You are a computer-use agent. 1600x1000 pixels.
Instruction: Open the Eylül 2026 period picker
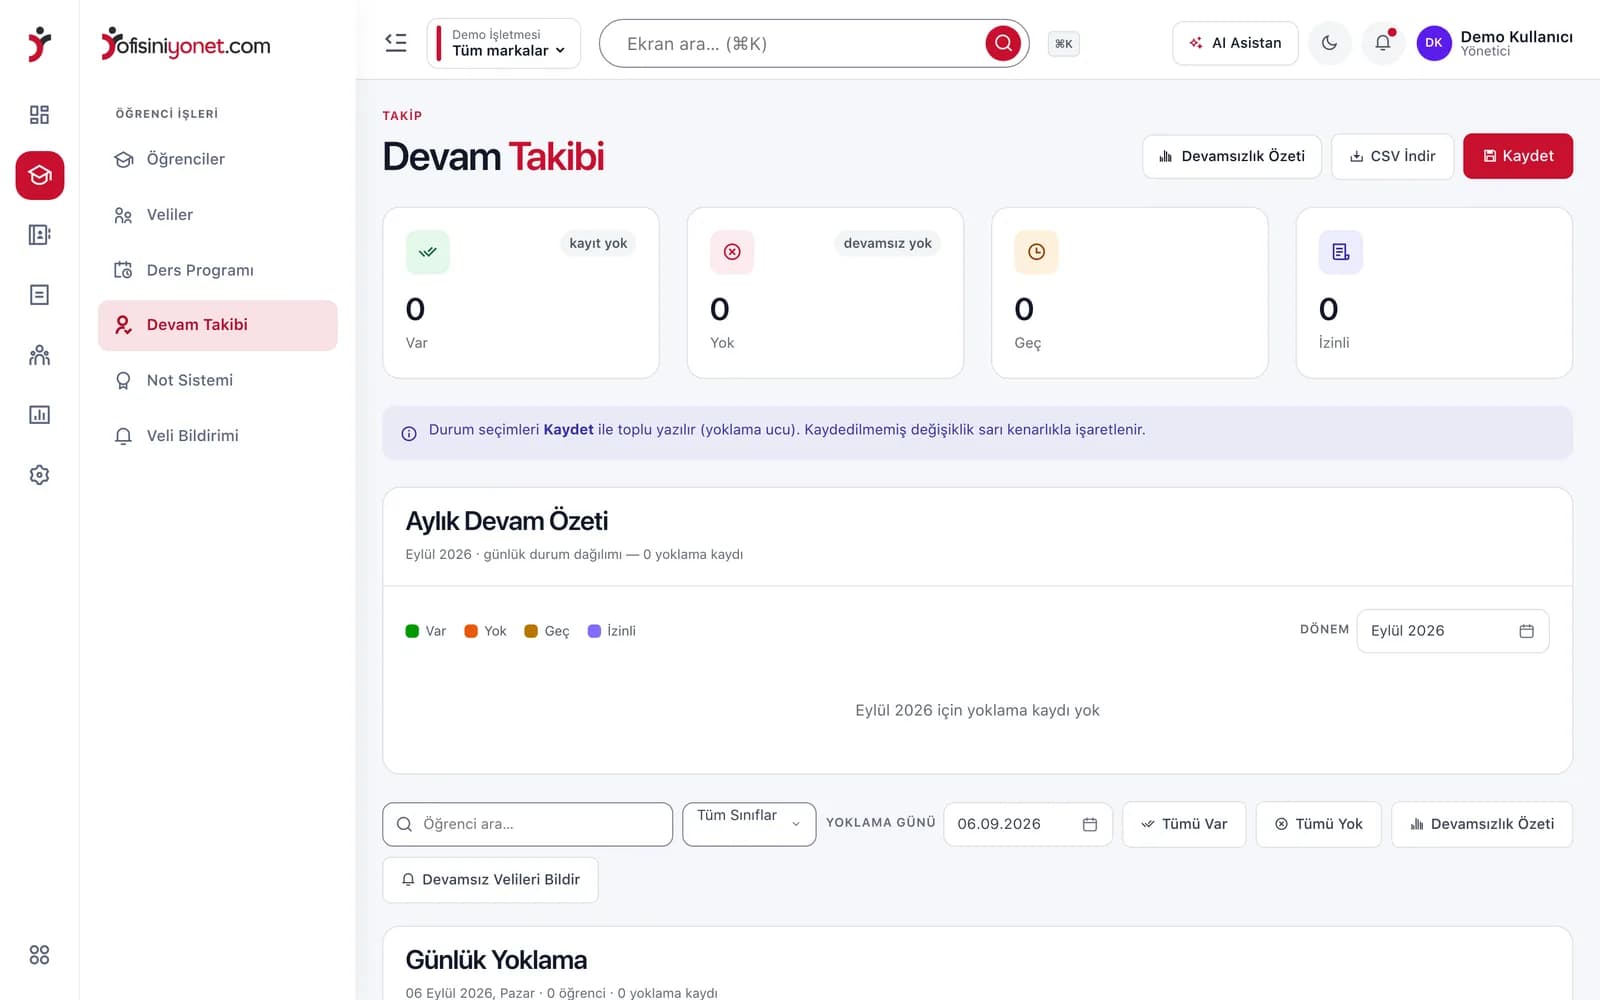pyautogui.click(x=1452, y=631)
